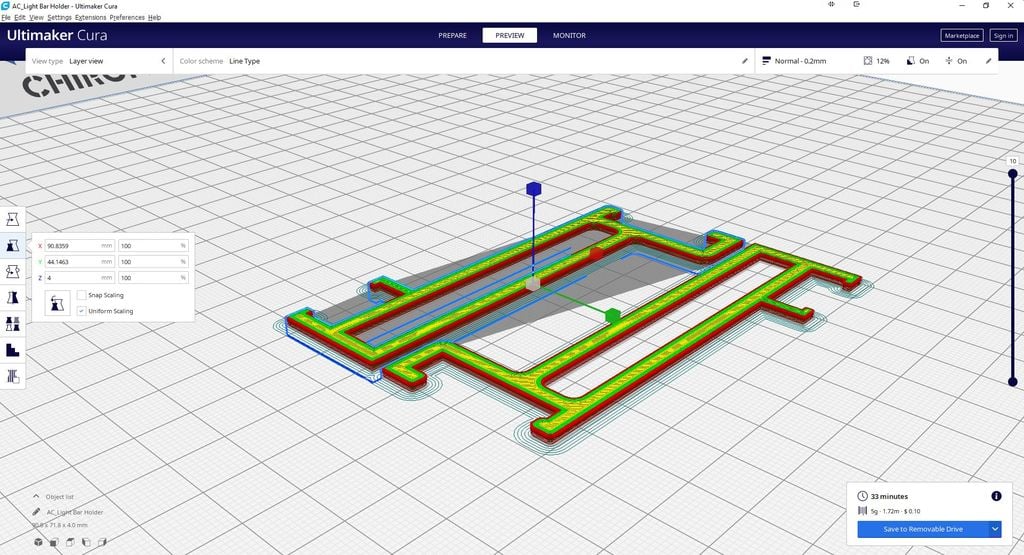The height and width of the screenshot is (555, 1024).
Task: Uncheck the Uniform Scaling checkbox
Action: click(x=82, y=311)
